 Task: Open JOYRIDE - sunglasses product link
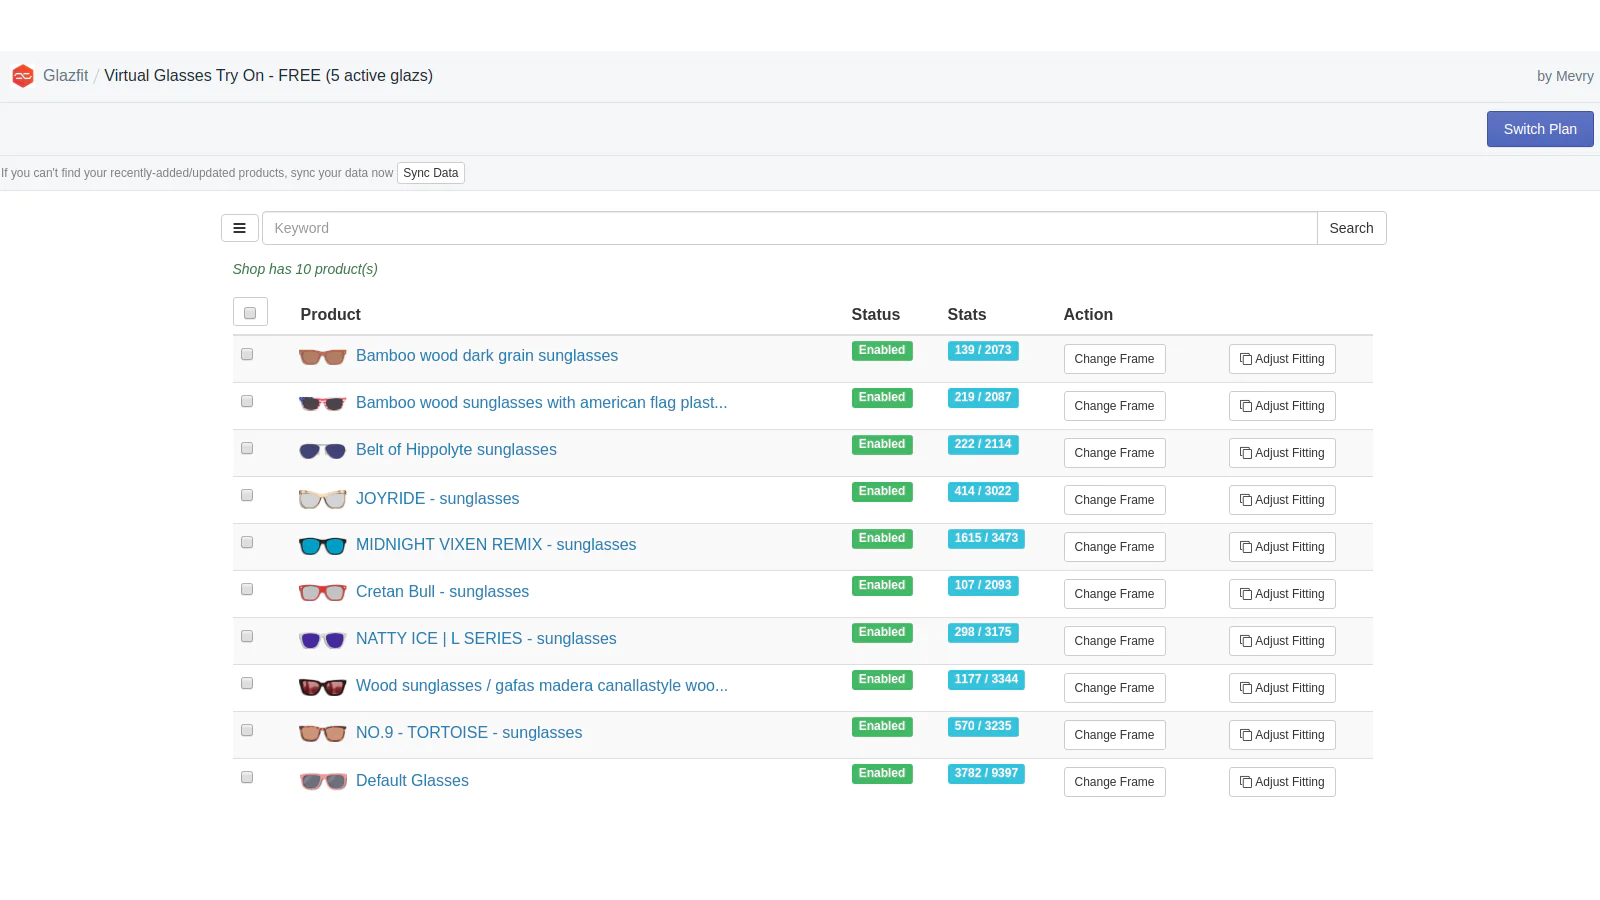pos(437,499)
